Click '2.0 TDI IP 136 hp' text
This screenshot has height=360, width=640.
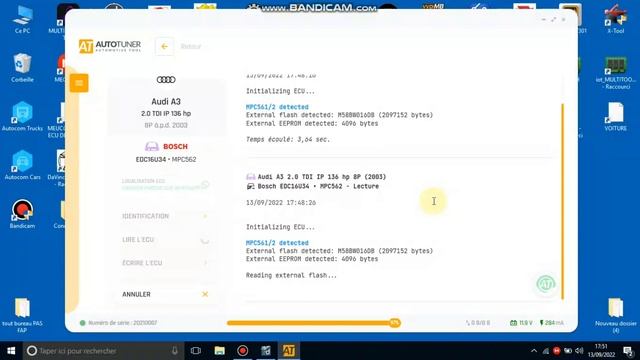(x=166, y=113)
